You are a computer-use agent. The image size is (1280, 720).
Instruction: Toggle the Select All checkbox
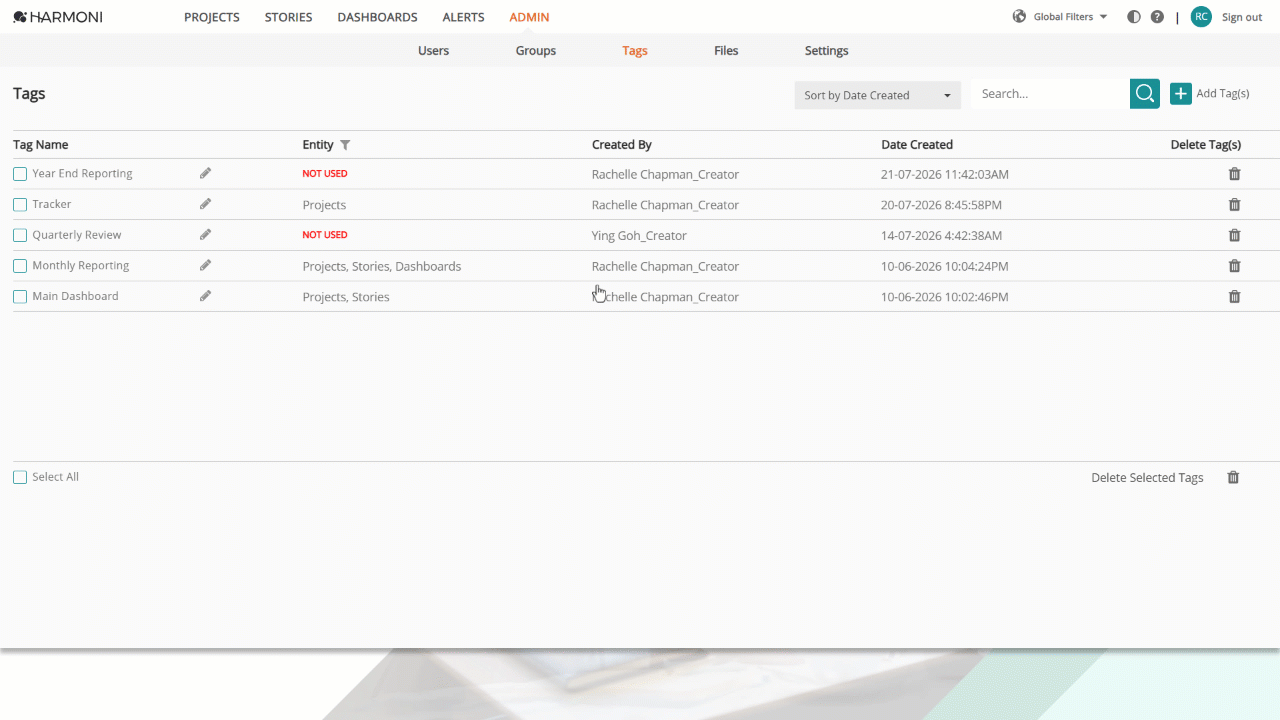[x=20, y=477]
